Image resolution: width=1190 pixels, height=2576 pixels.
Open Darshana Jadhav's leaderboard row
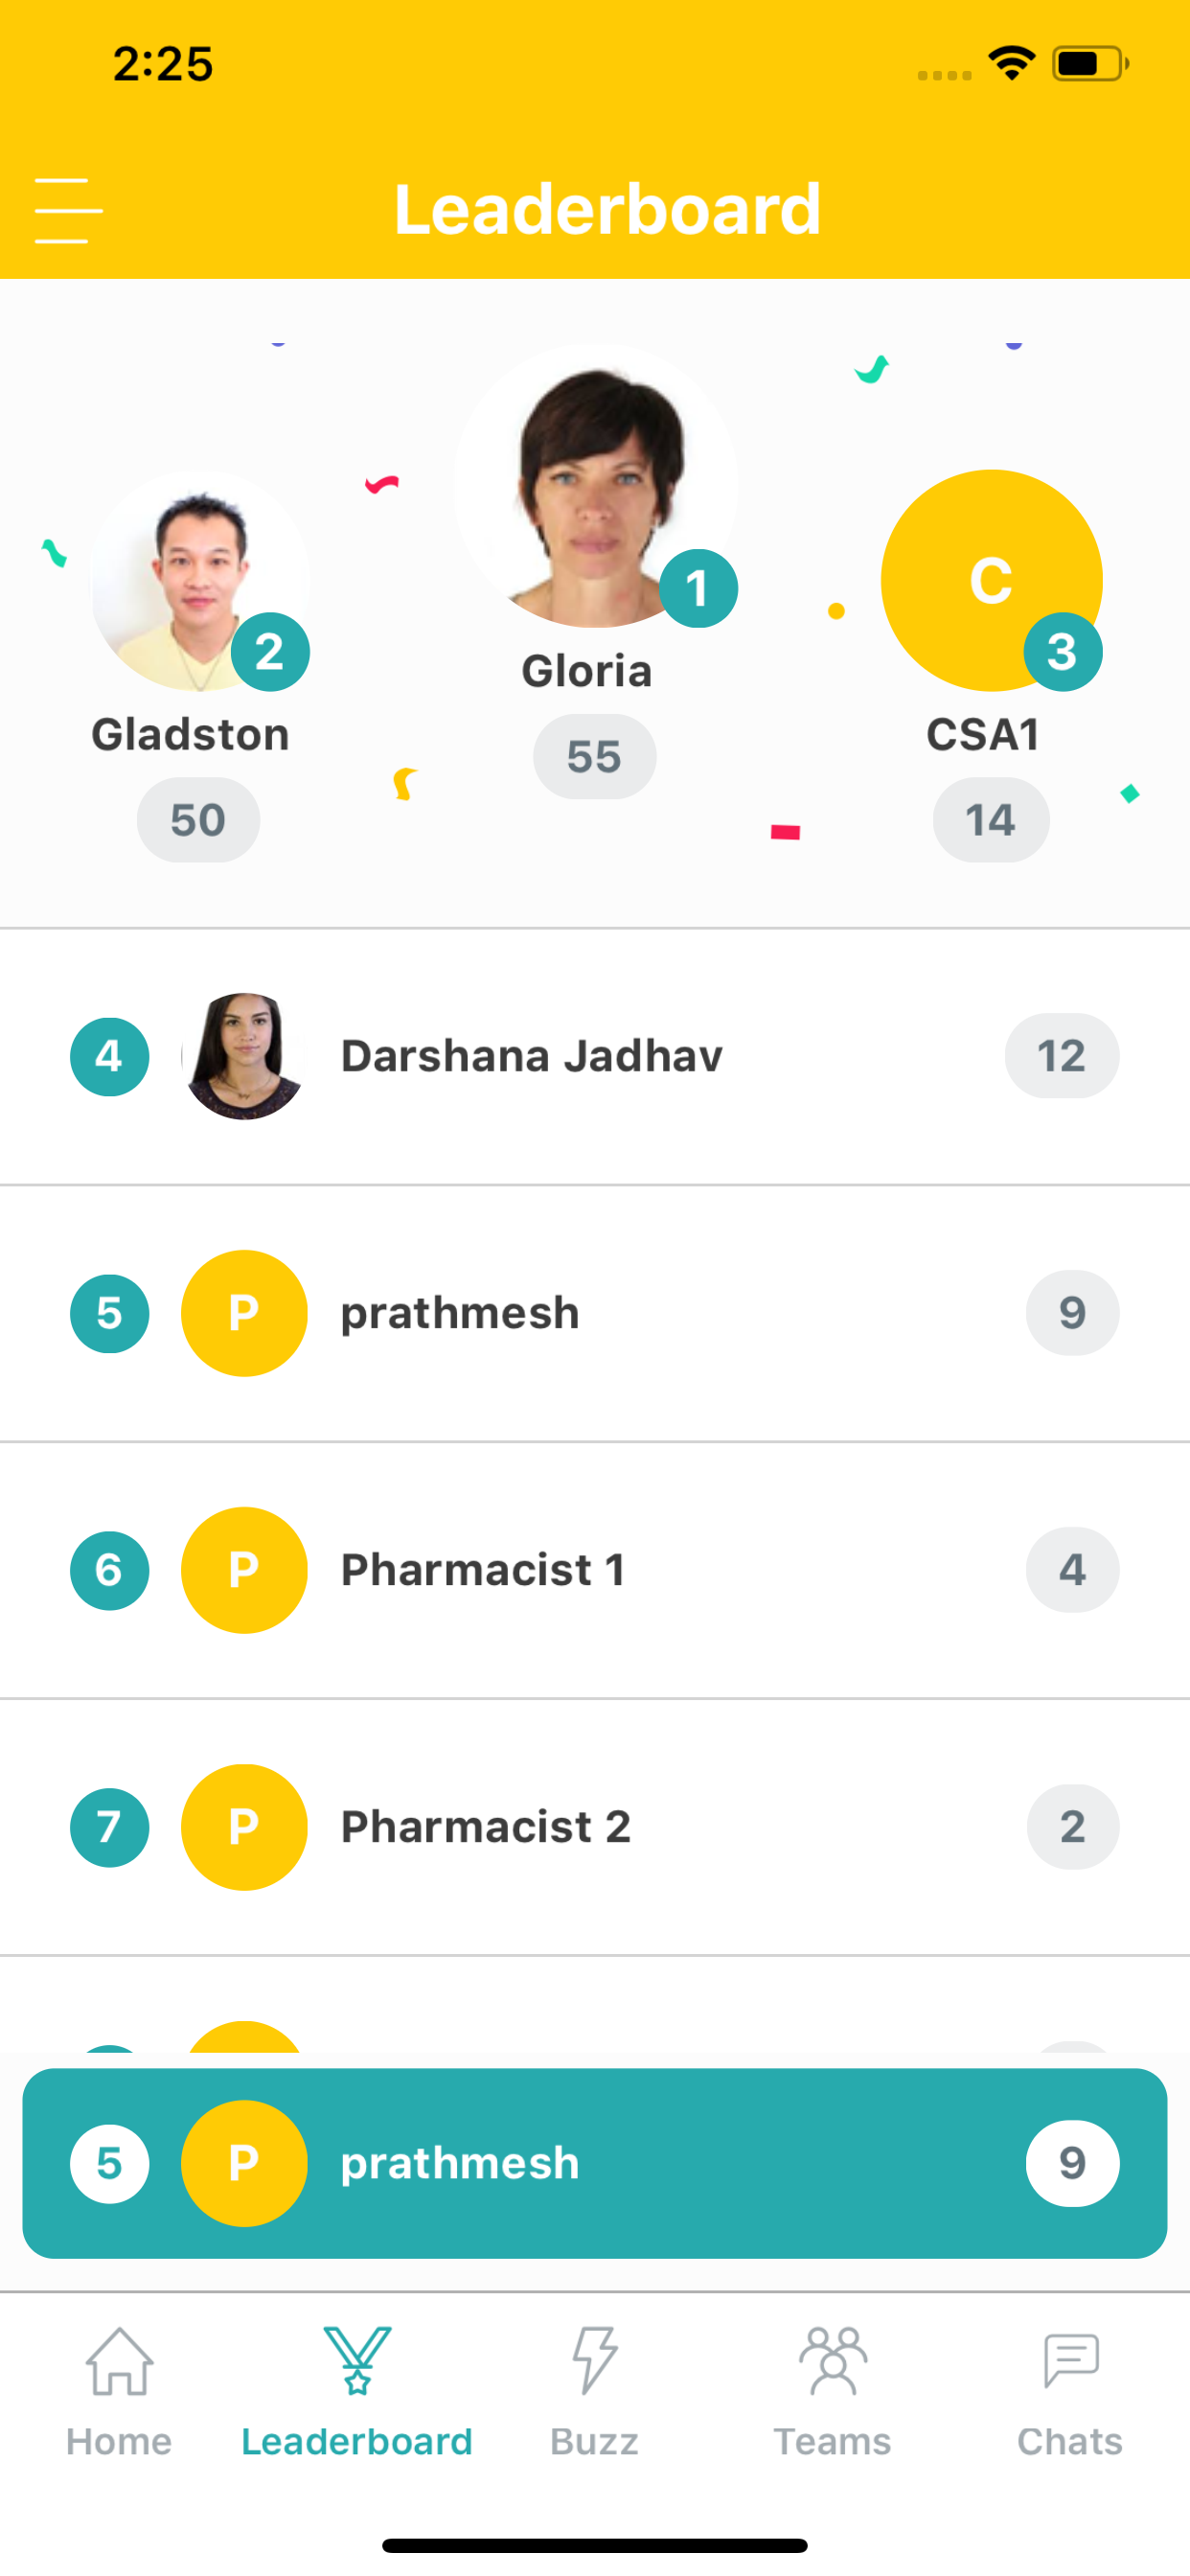pyautogui.click(x=595, y=1057)
